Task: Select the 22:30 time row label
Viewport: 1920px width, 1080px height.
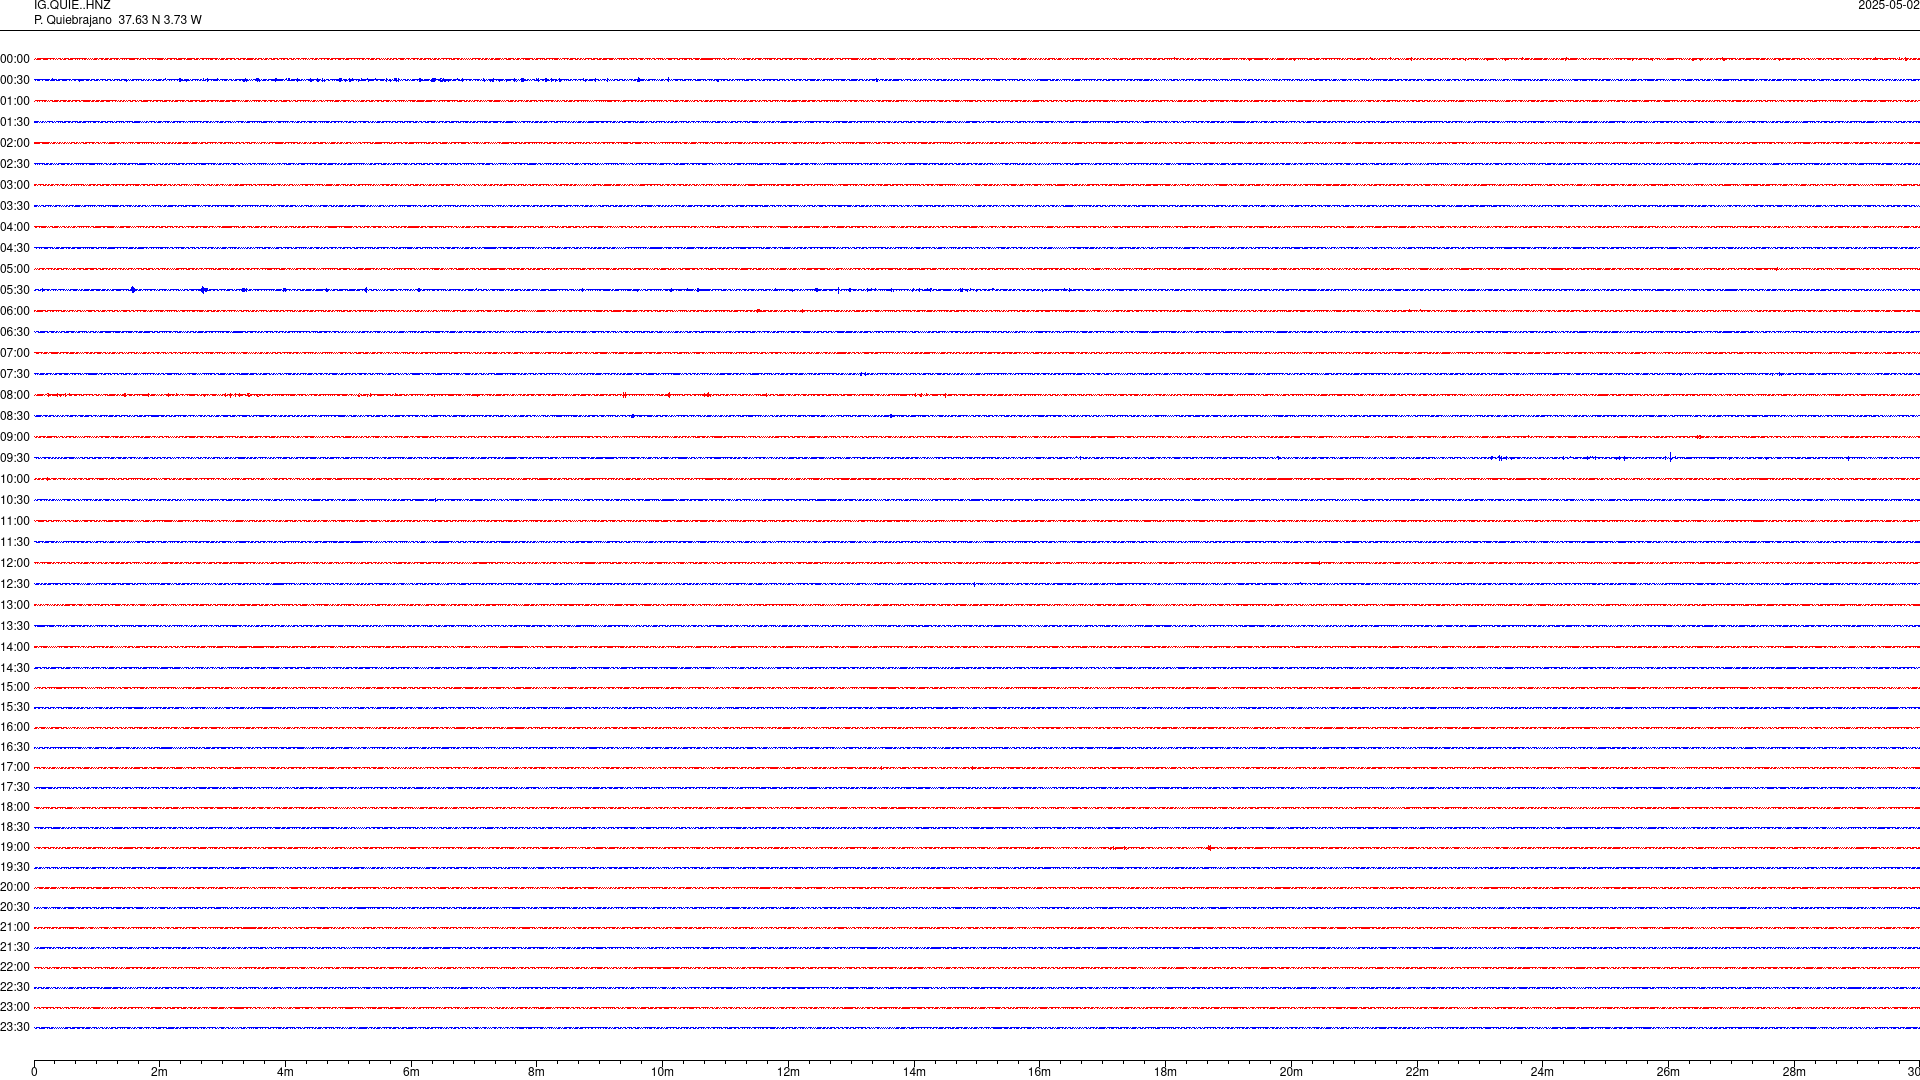Action: coord(15,987)
